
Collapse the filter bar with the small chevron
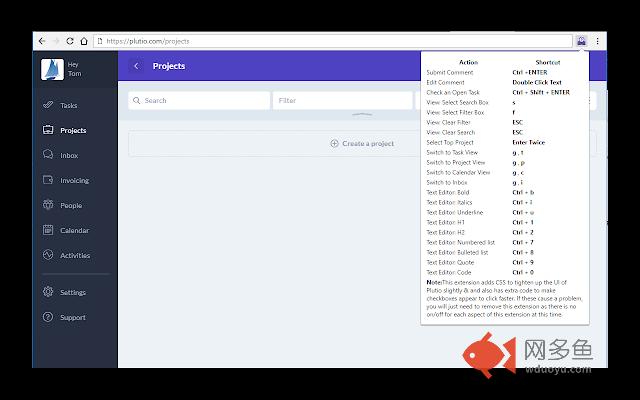coord(362,115)
